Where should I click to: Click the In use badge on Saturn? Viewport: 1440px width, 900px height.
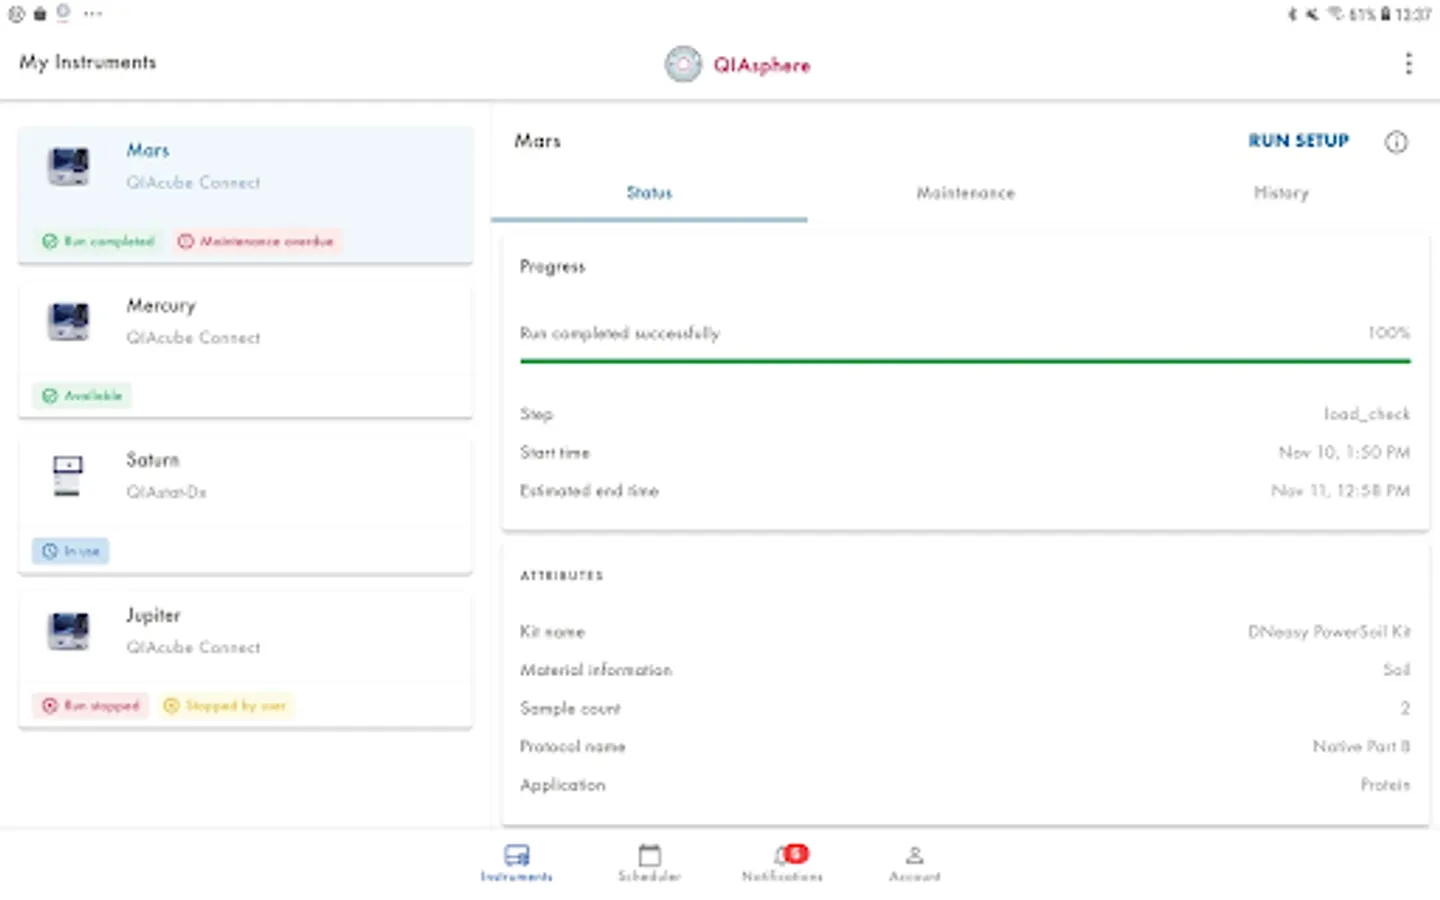click(71, 551)
